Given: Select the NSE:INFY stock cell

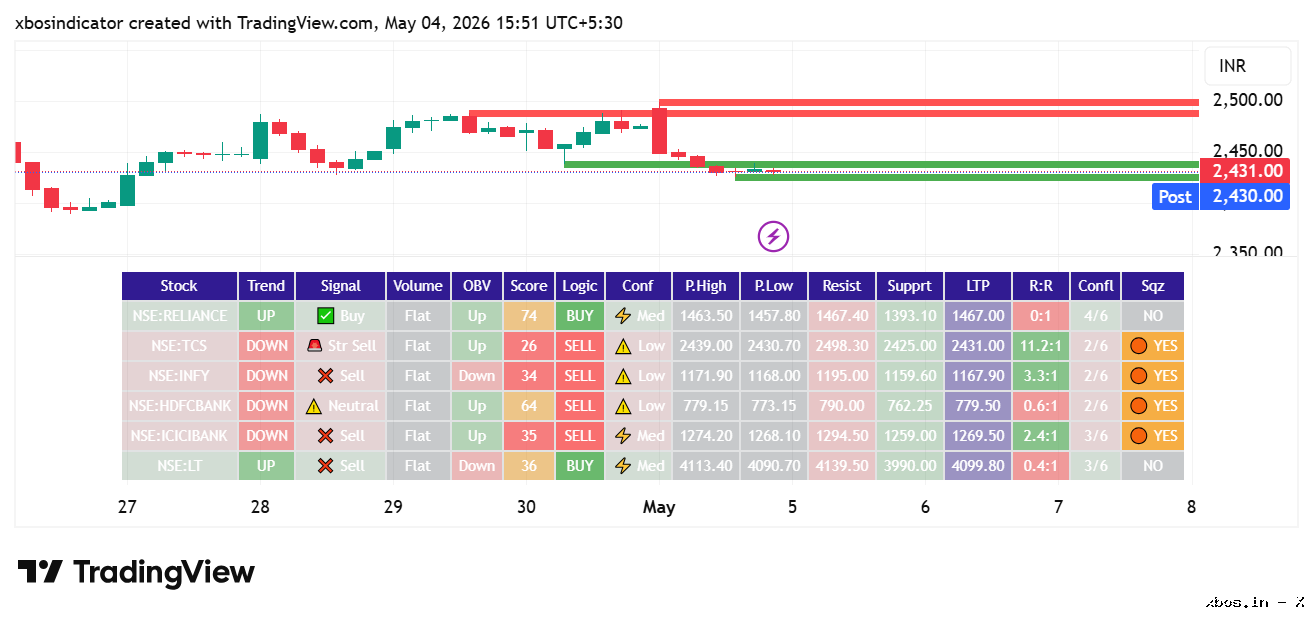Looking at the screenshot, I should [179, 376].
